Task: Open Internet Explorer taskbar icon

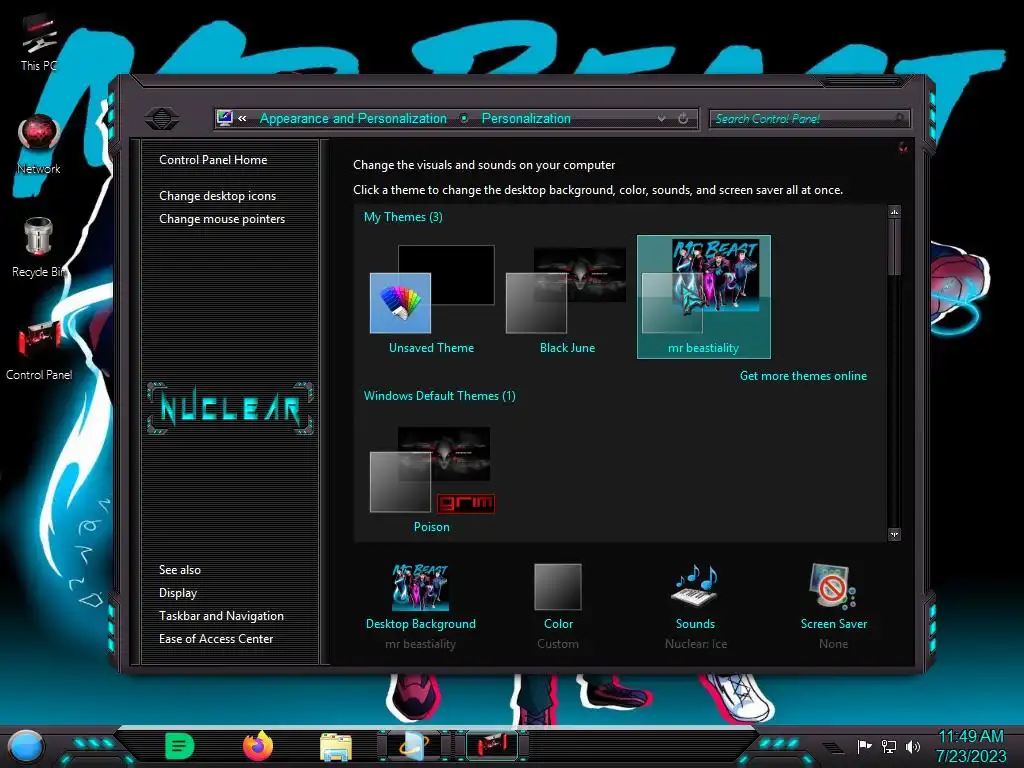Action: point(414,746)
